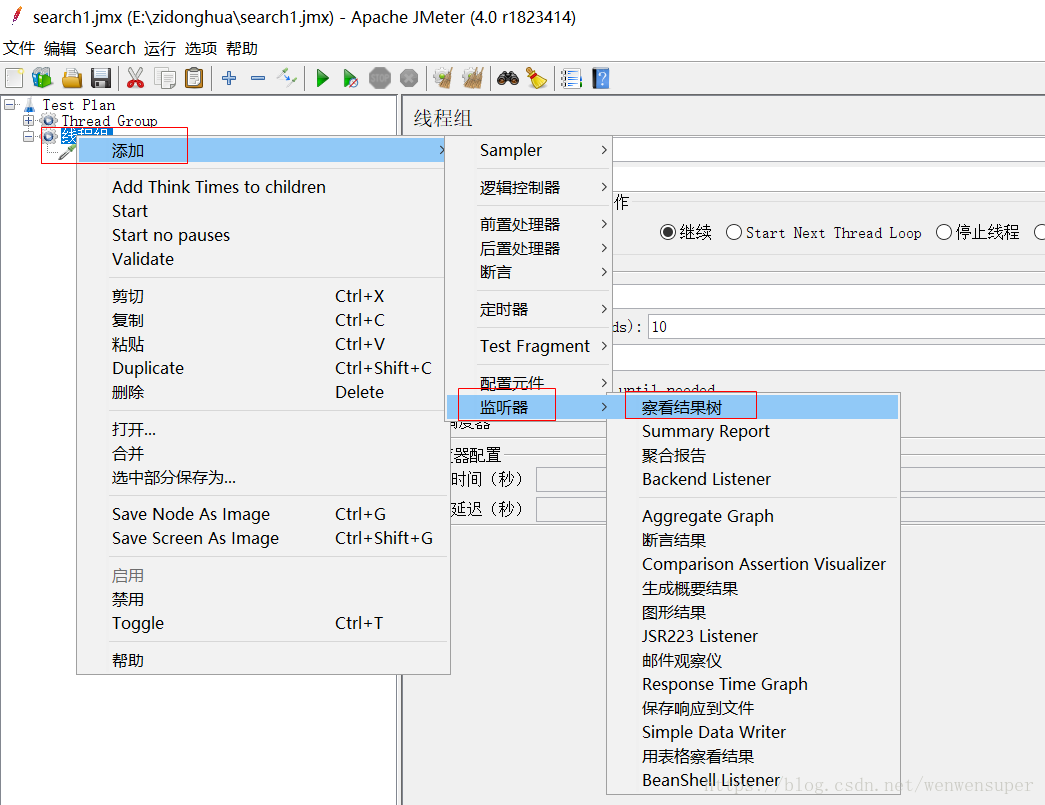The height and width of the screenshot is (805, 1045).
Task: Click the Search binoculars icon
Action: point(508,78)
